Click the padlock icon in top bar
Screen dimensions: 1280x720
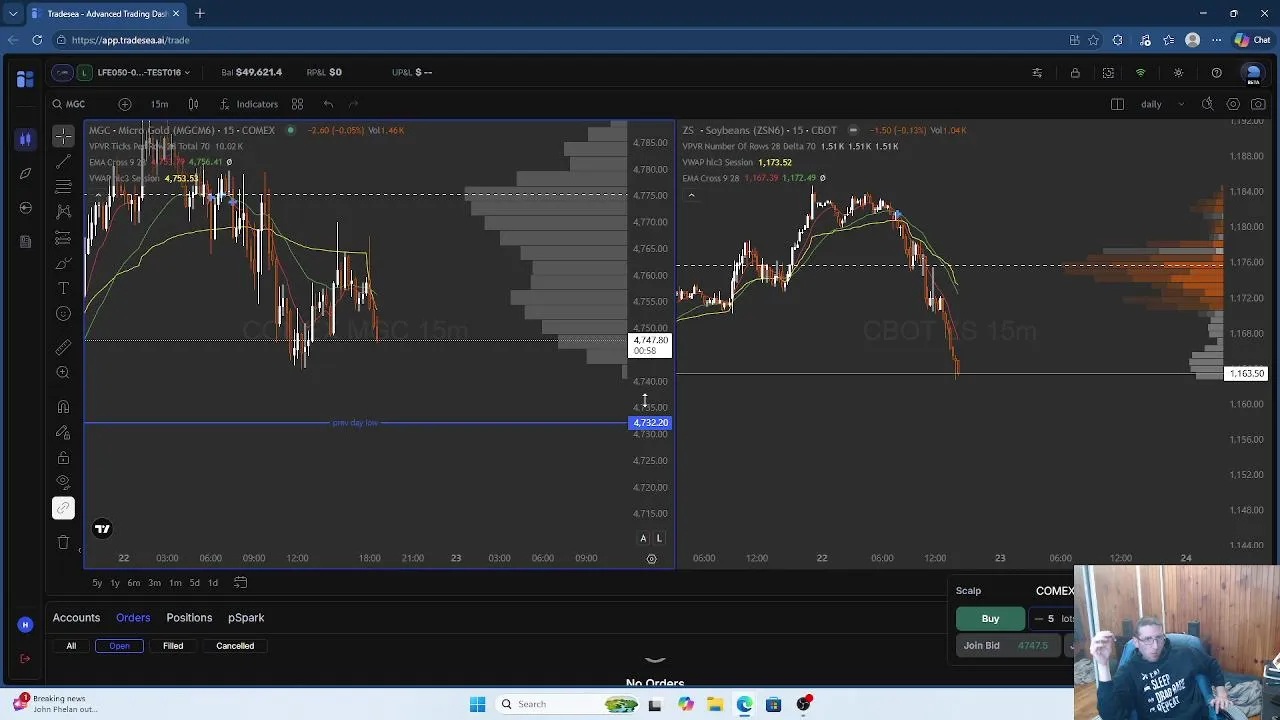click(1075, 73)
